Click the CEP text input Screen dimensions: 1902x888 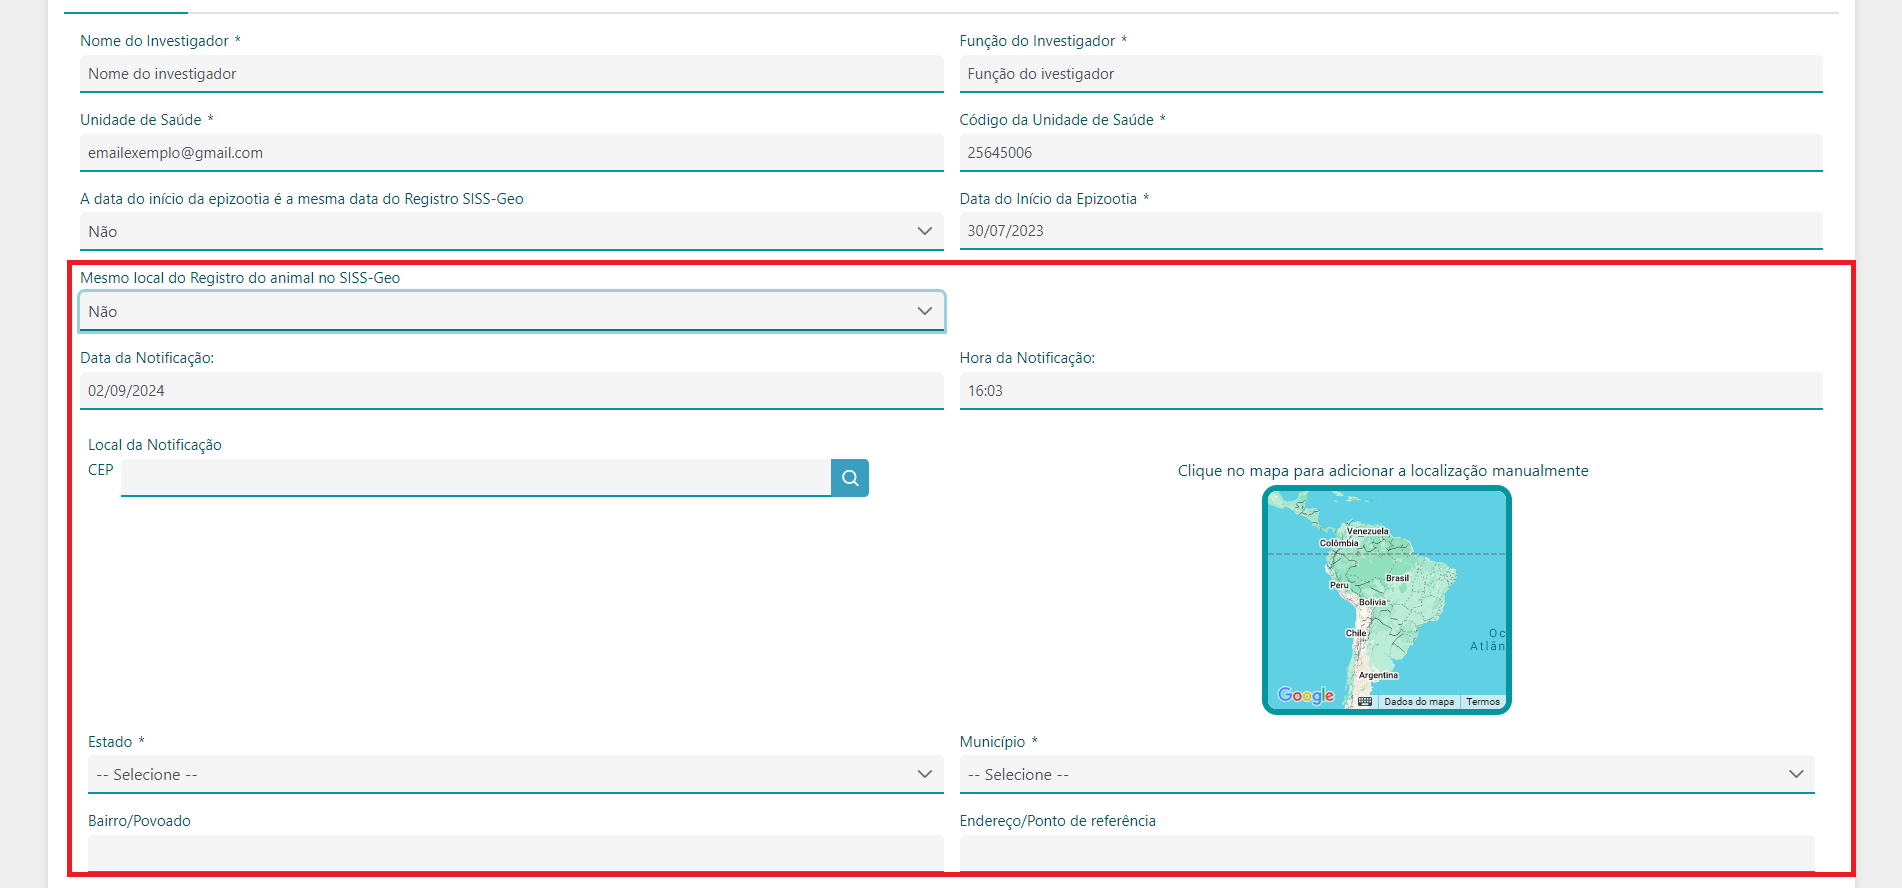pyautogui.click(x=475, y=478)
